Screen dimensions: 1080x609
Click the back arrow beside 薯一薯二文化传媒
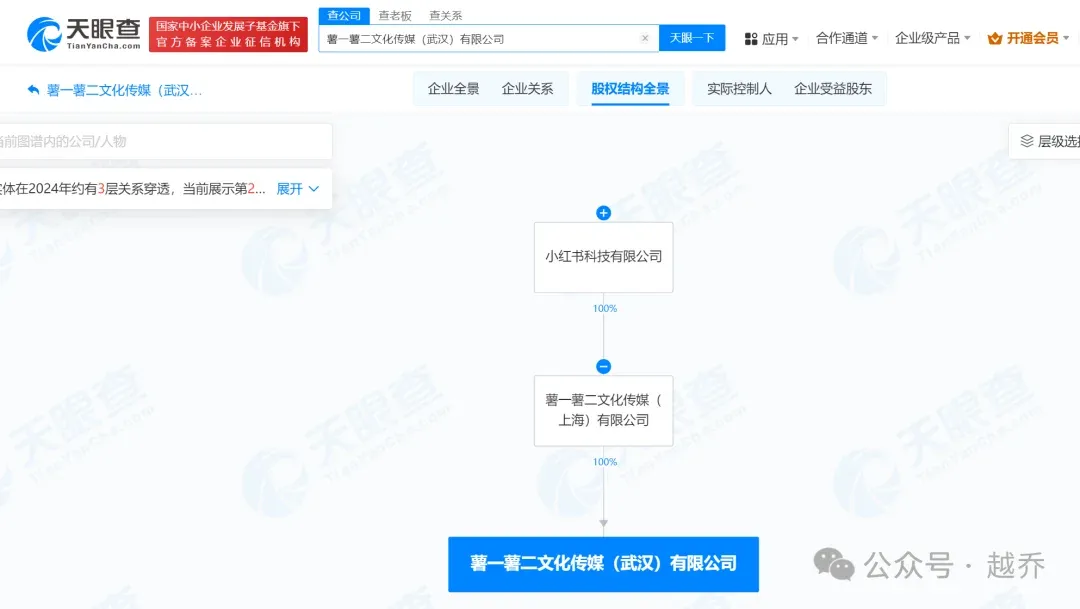coord(33,90)
